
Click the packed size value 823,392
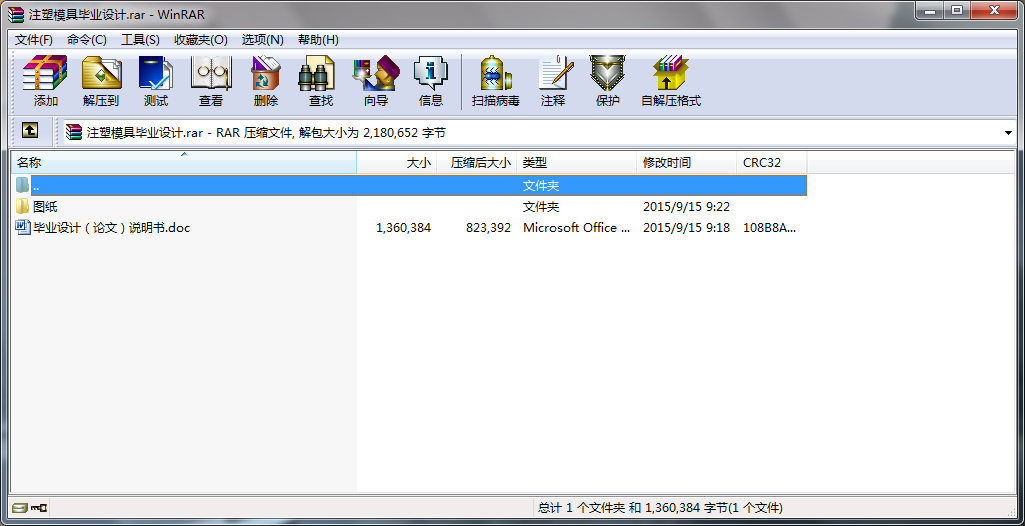[x=489, y=228]
